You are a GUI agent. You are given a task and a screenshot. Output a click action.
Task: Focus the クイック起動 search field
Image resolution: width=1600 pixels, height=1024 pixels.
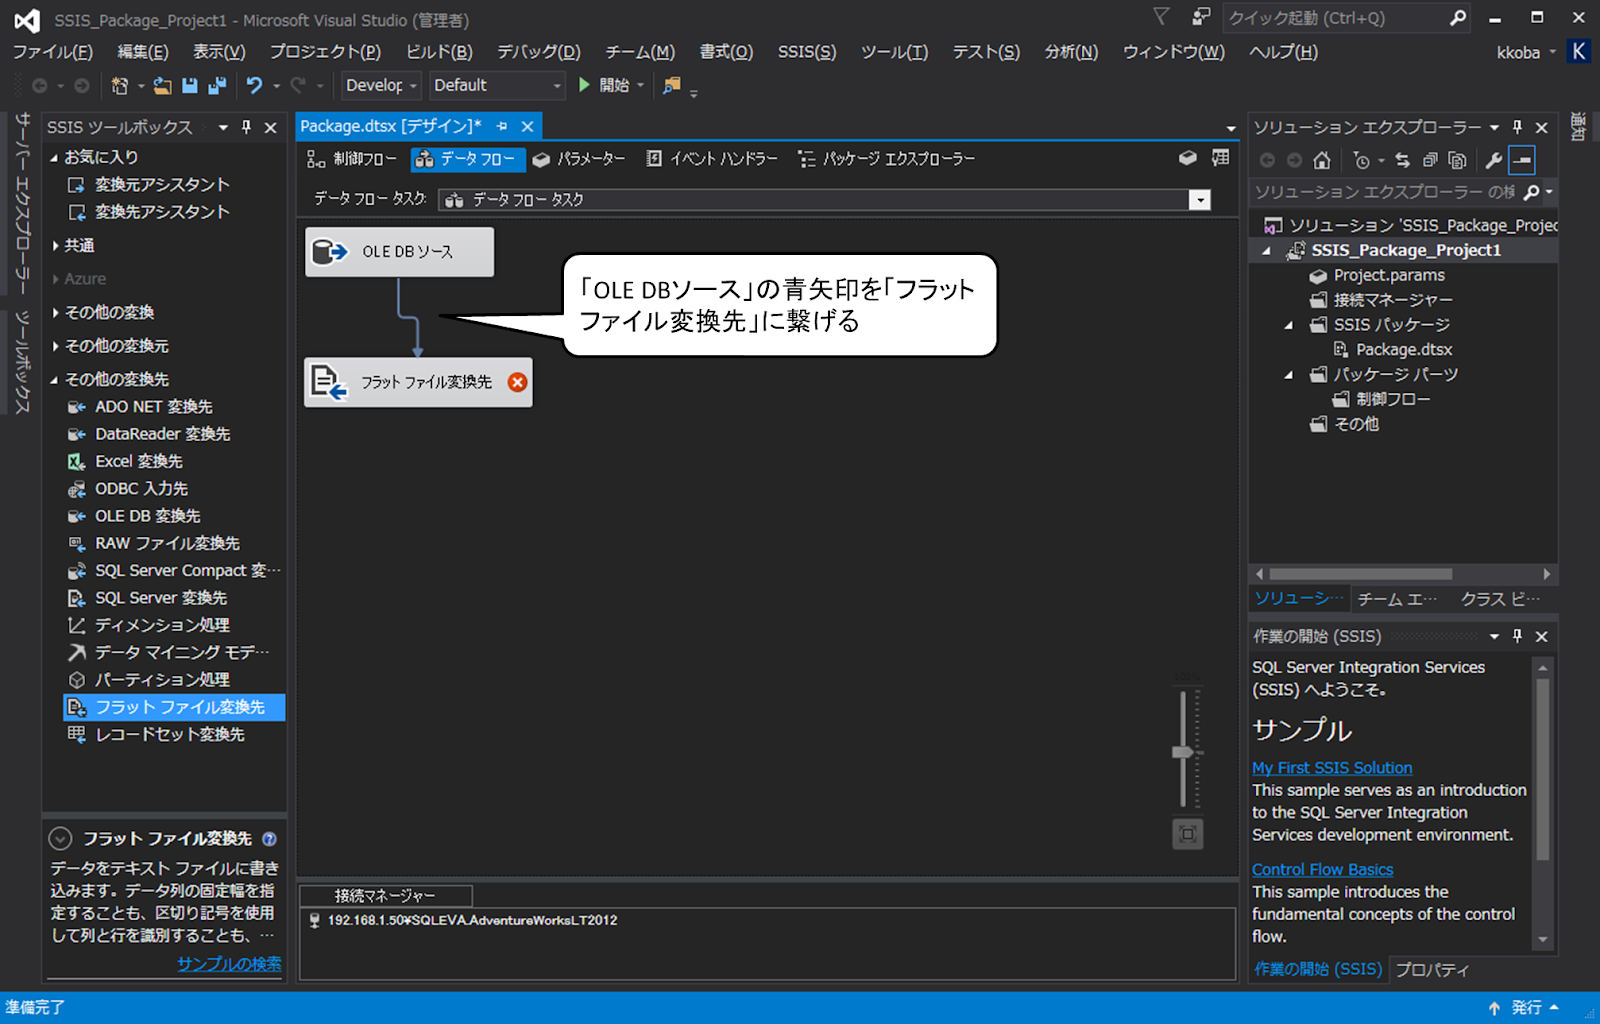[1335, 18]
